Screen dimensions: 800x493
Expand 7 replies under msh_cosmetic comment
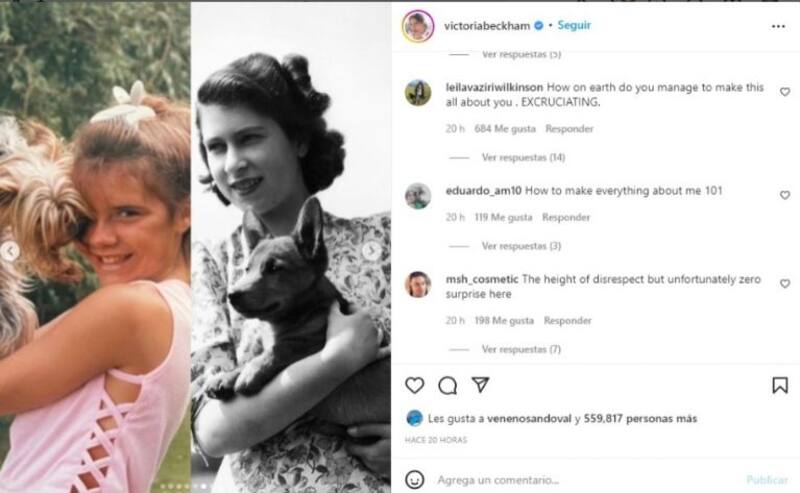coord(521,350)
